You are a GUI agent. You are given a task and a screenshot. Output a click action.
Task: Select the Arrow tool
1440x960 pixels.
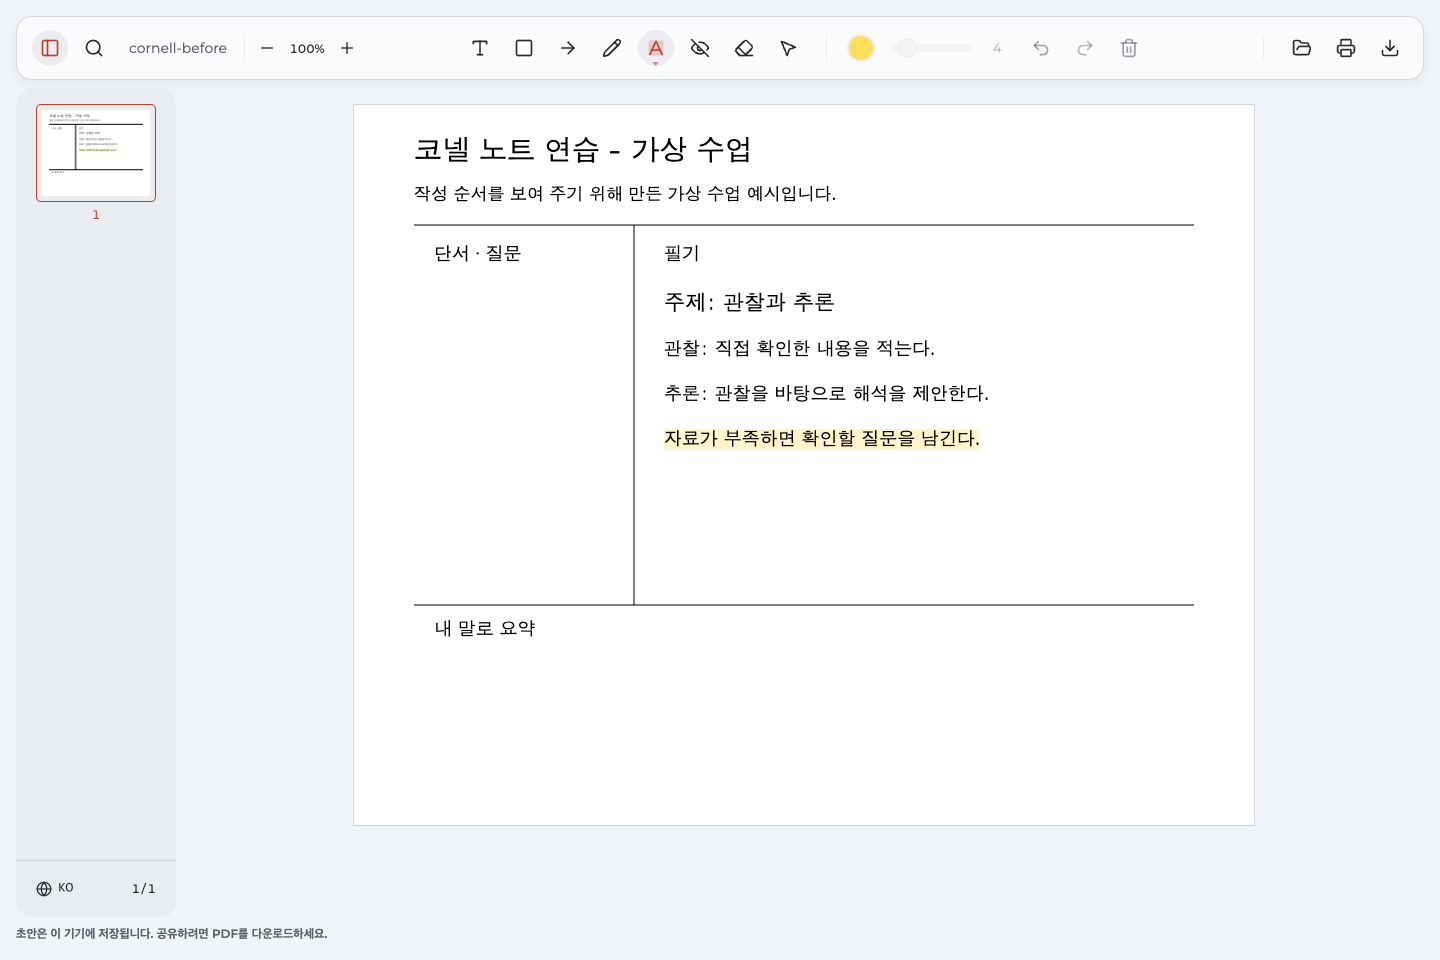pos(568,48)
